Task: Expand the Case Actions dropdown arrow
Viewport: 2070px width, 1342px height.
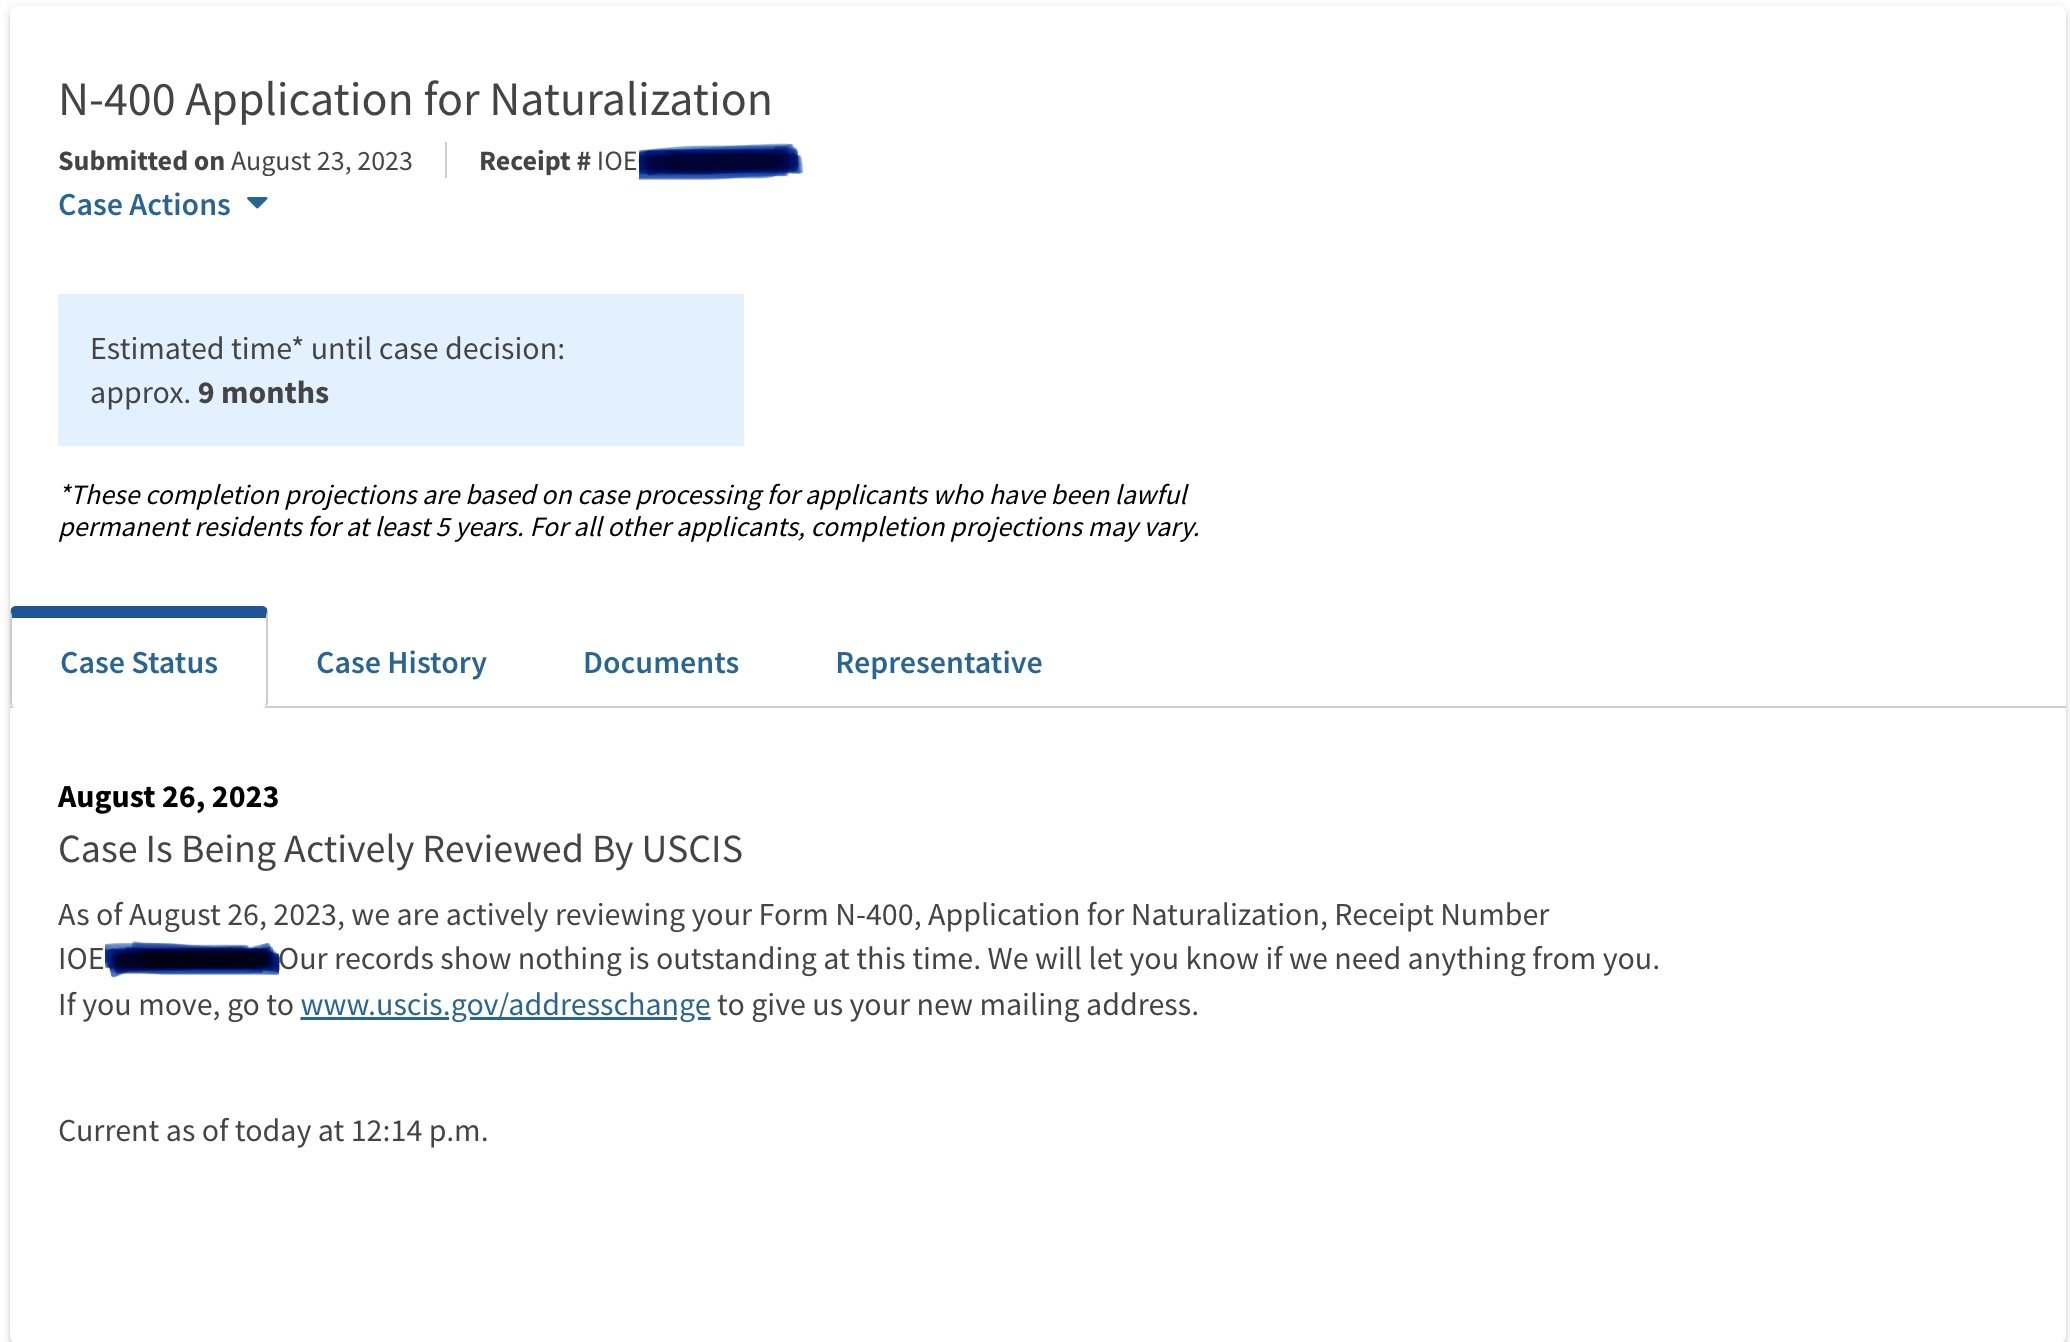Action: 257,204
